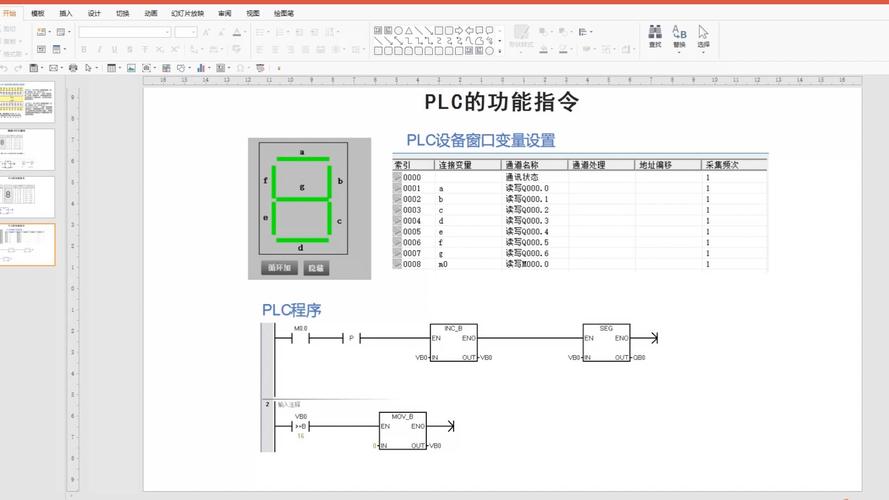This screenshot has width=889, height=500.
Task: Click the 替换 replace icon
Action: (x=679, y=32)
